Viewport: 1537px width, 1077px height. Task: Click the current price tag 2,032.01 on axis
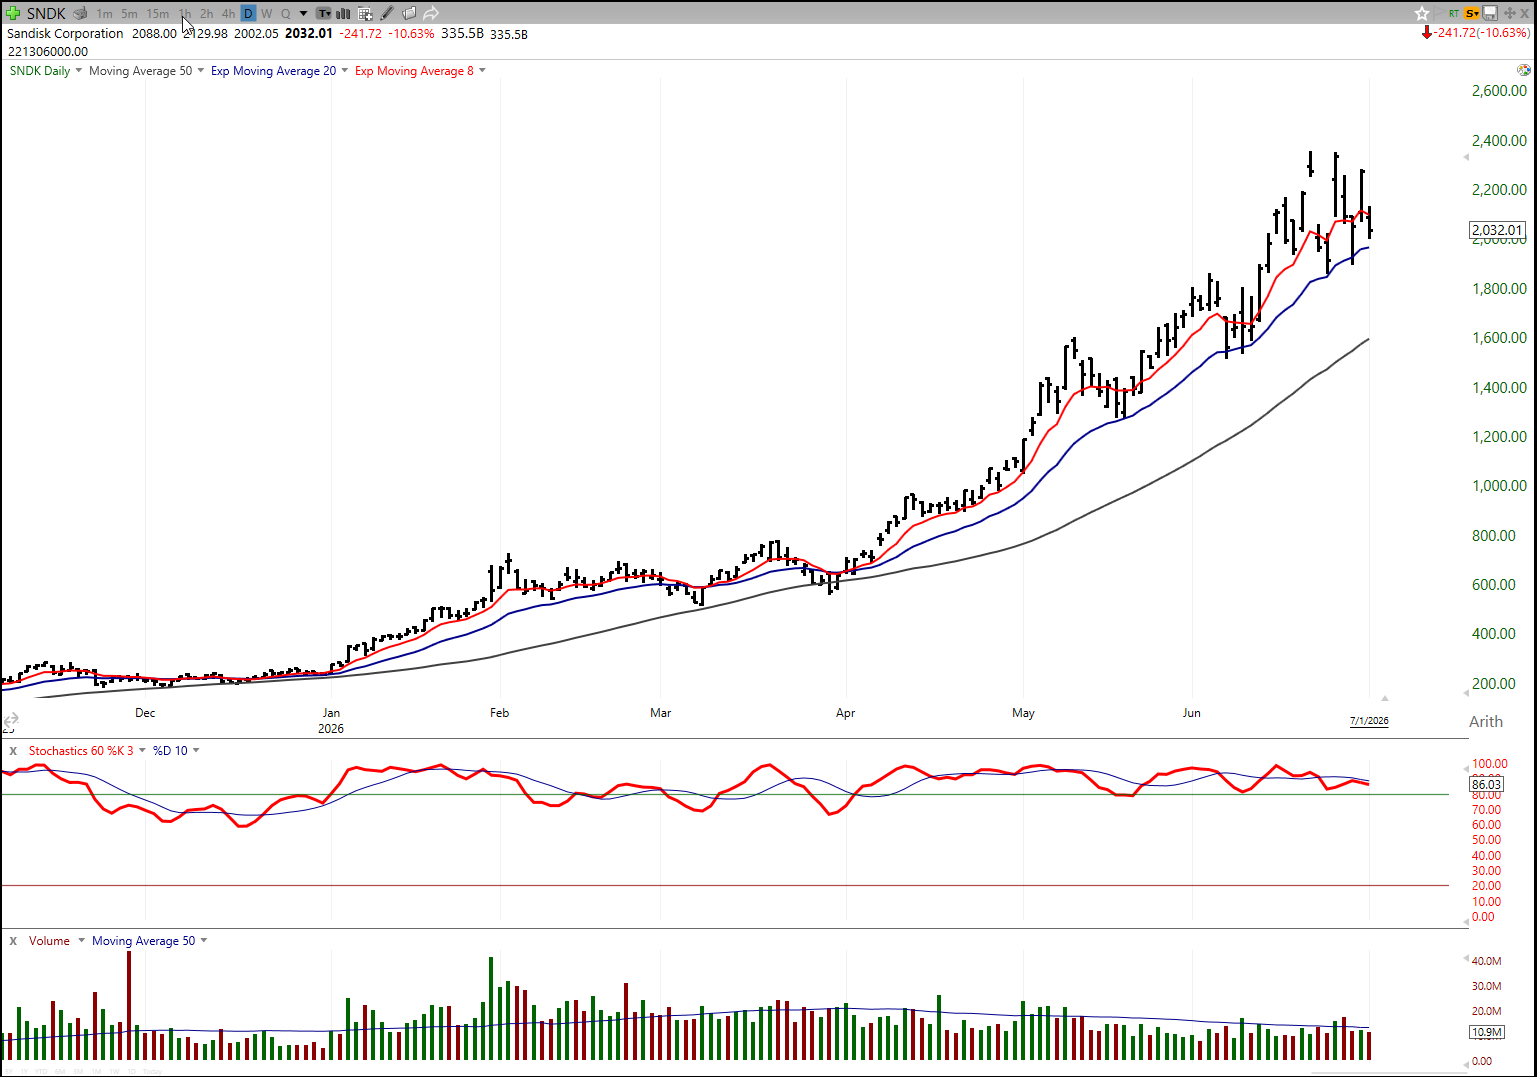[x=1497, y=230]
